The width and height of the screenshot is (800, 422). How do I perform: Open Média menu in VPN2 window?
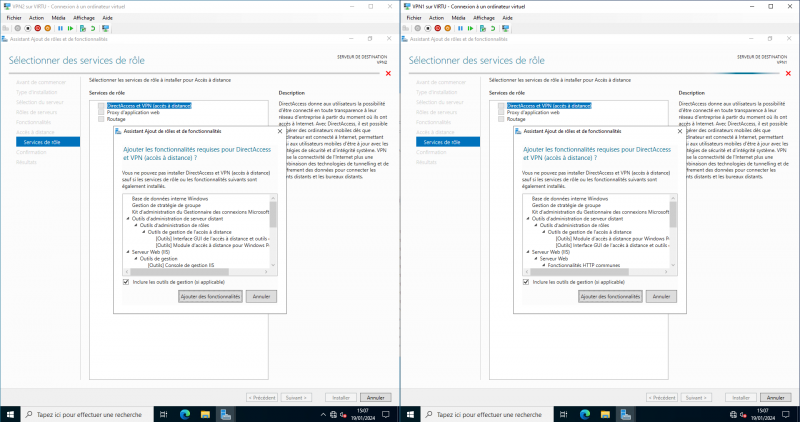click(59, 18)
